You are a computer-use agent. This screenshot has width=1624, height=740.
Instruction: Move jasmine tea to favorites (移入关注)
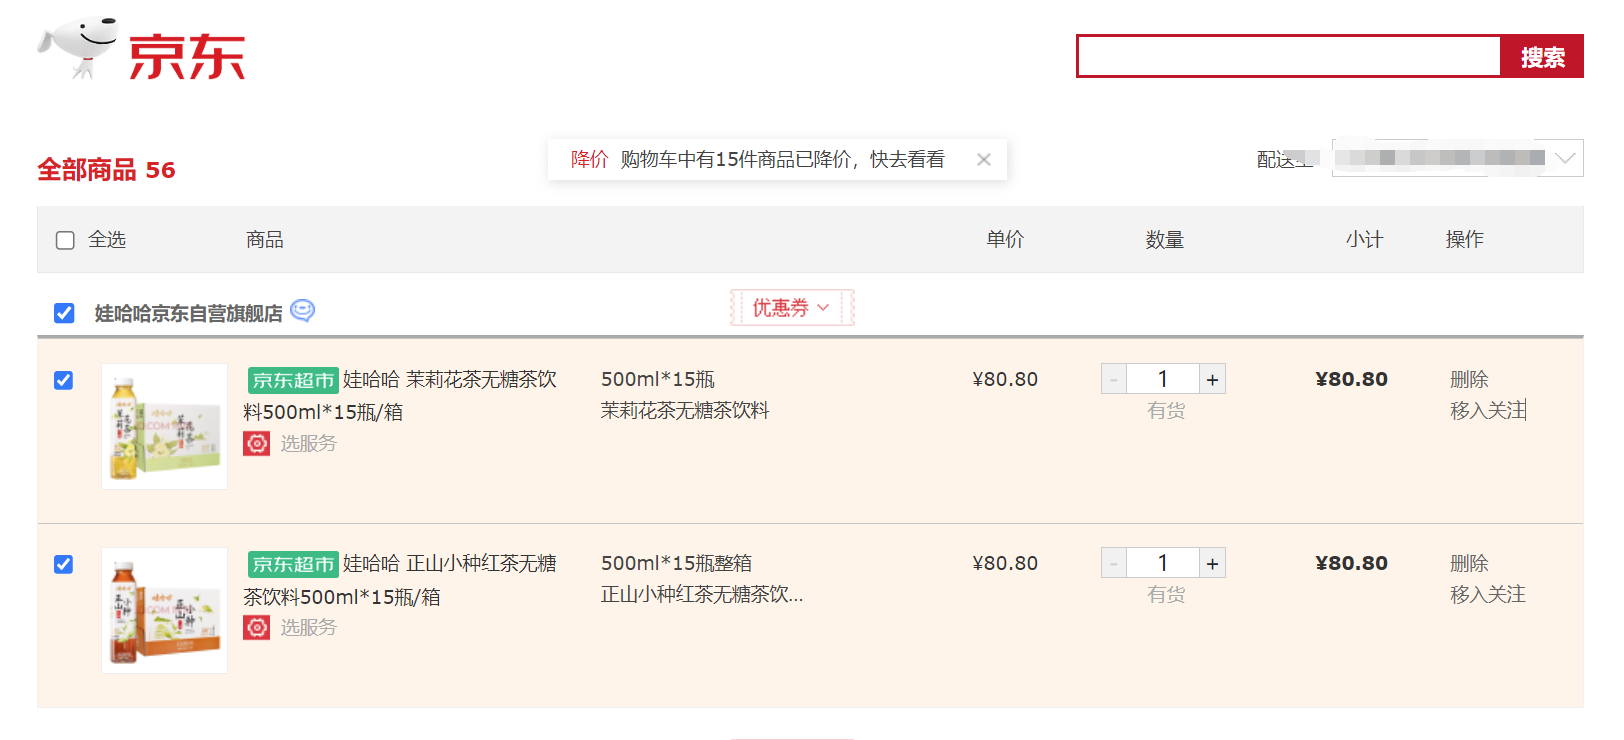pyautogui.click(x=1488, y=410)
